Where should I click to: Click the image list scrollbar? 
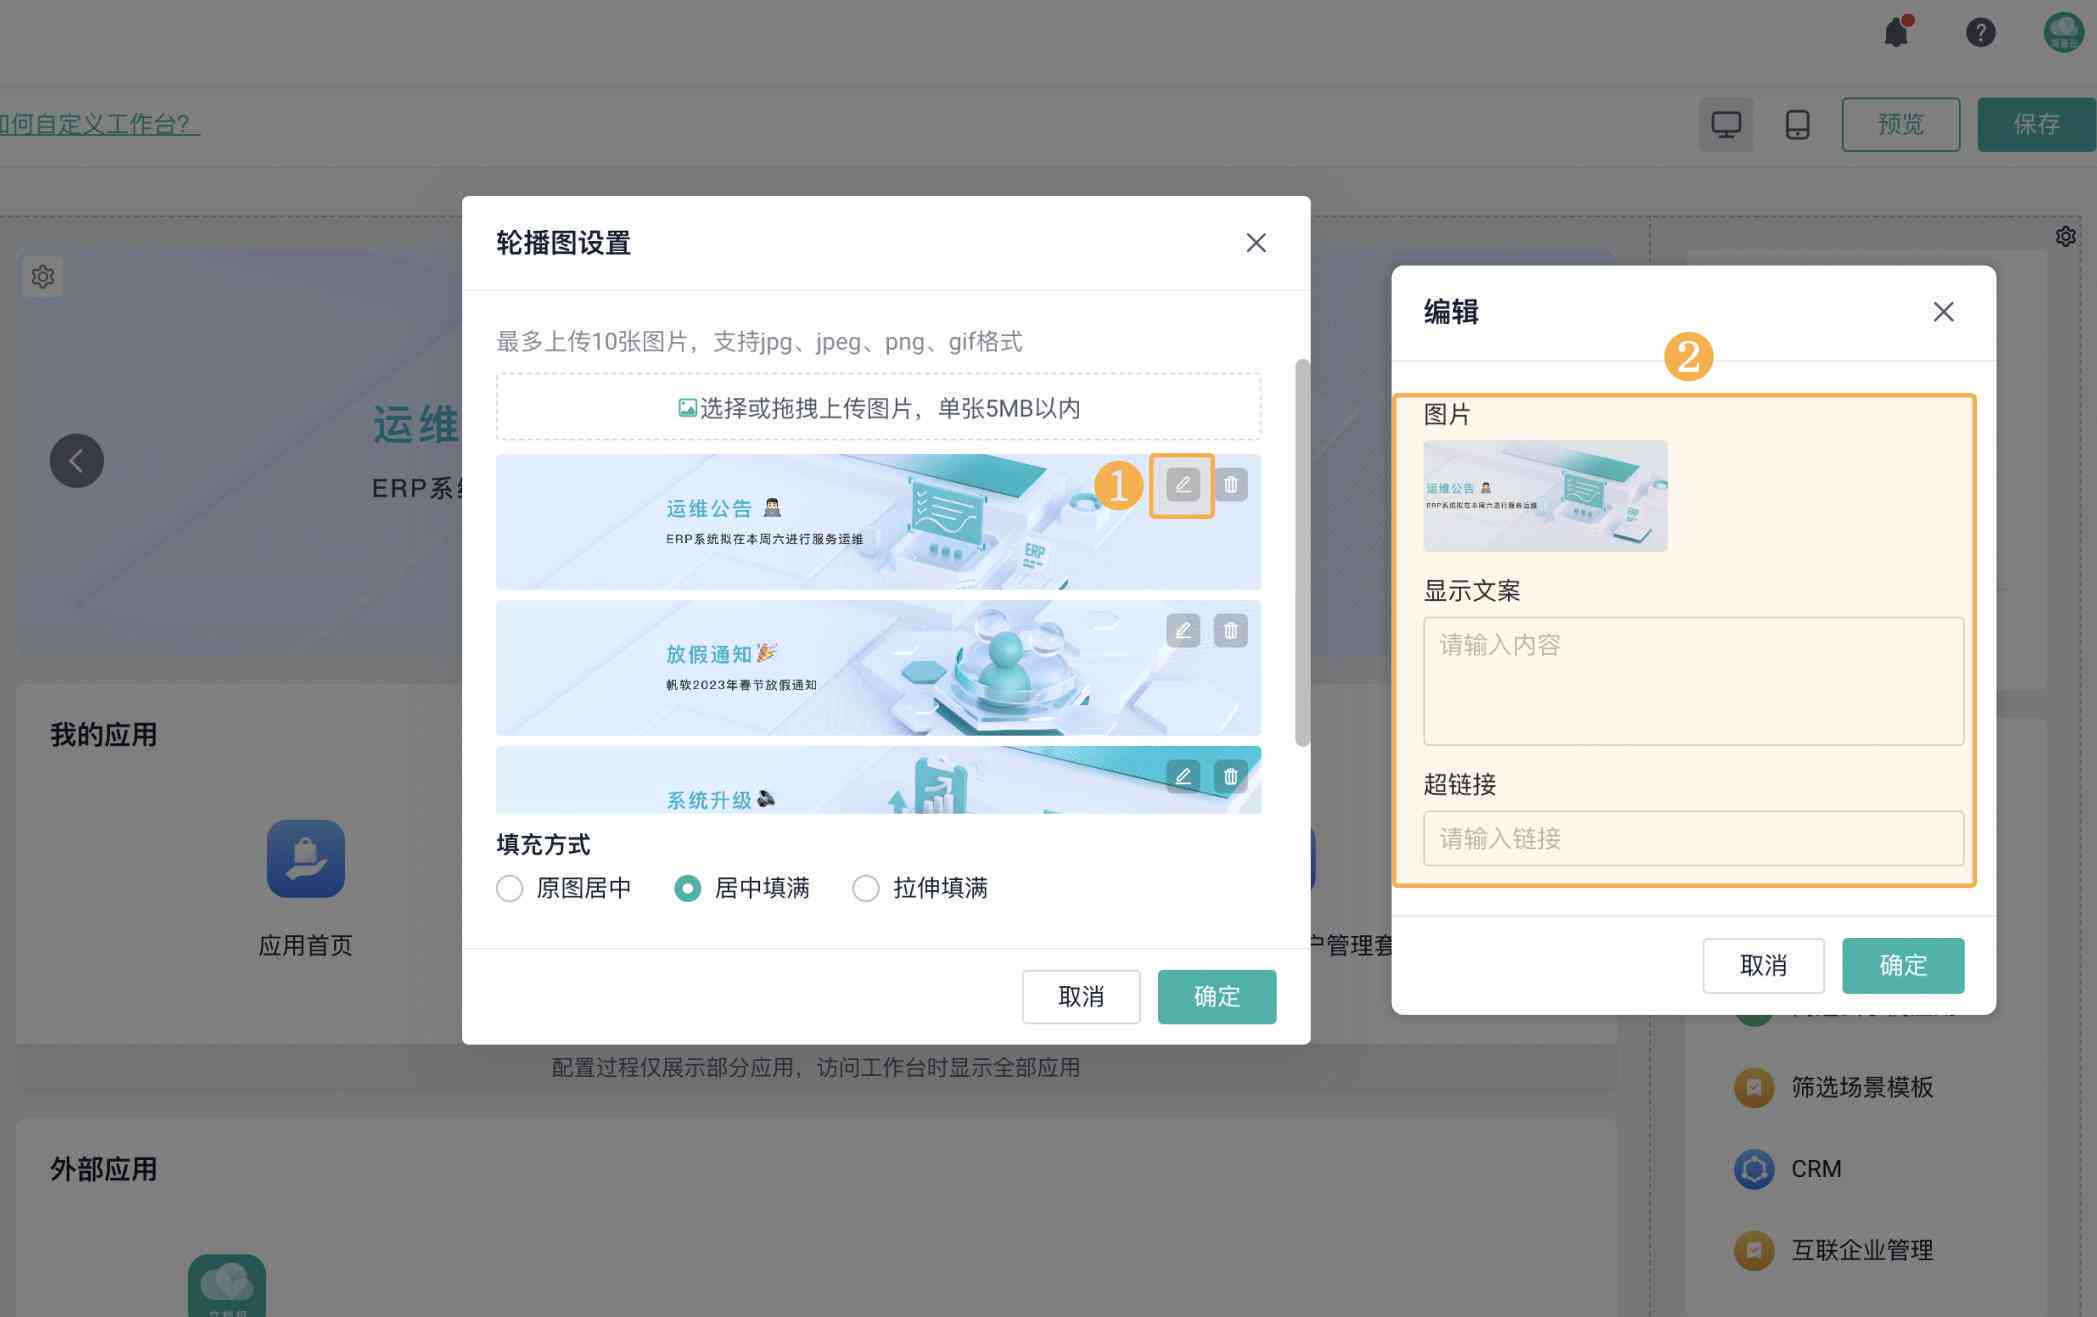(x=1302, y=552)
